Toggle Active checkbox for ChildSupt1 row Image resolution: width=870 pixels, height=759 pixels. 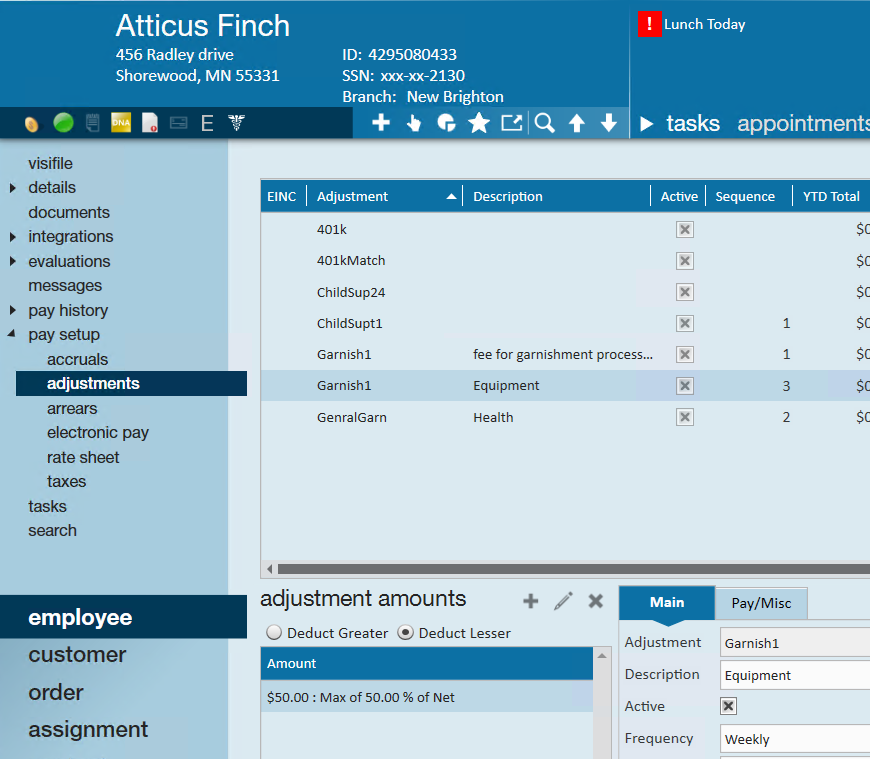(685, 323)
